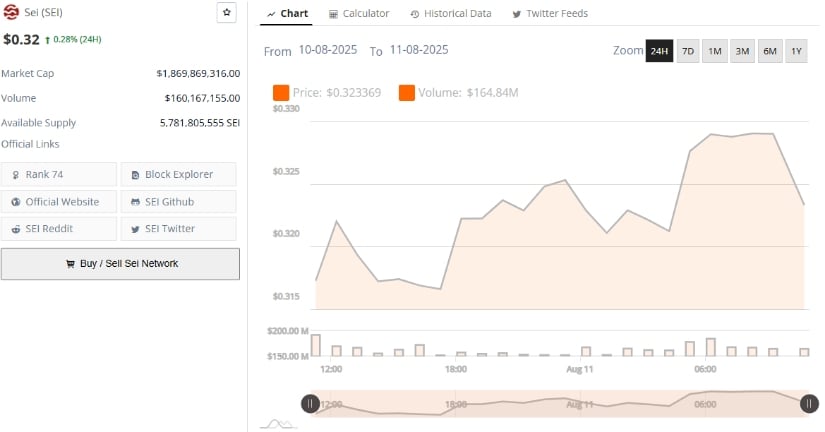Open the Chart tab

coord(286,14)
